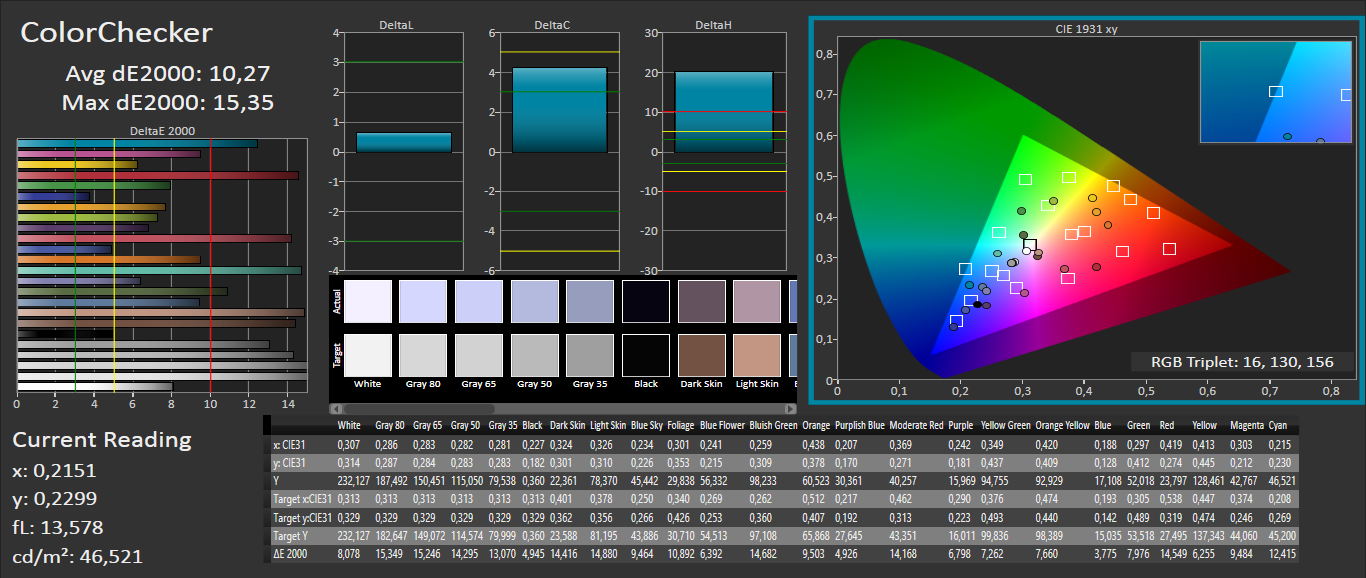The height and width of the screenshot is (578, 1366).
Task: Click the Target Gray 80 swatch
Action: [423, 355]
